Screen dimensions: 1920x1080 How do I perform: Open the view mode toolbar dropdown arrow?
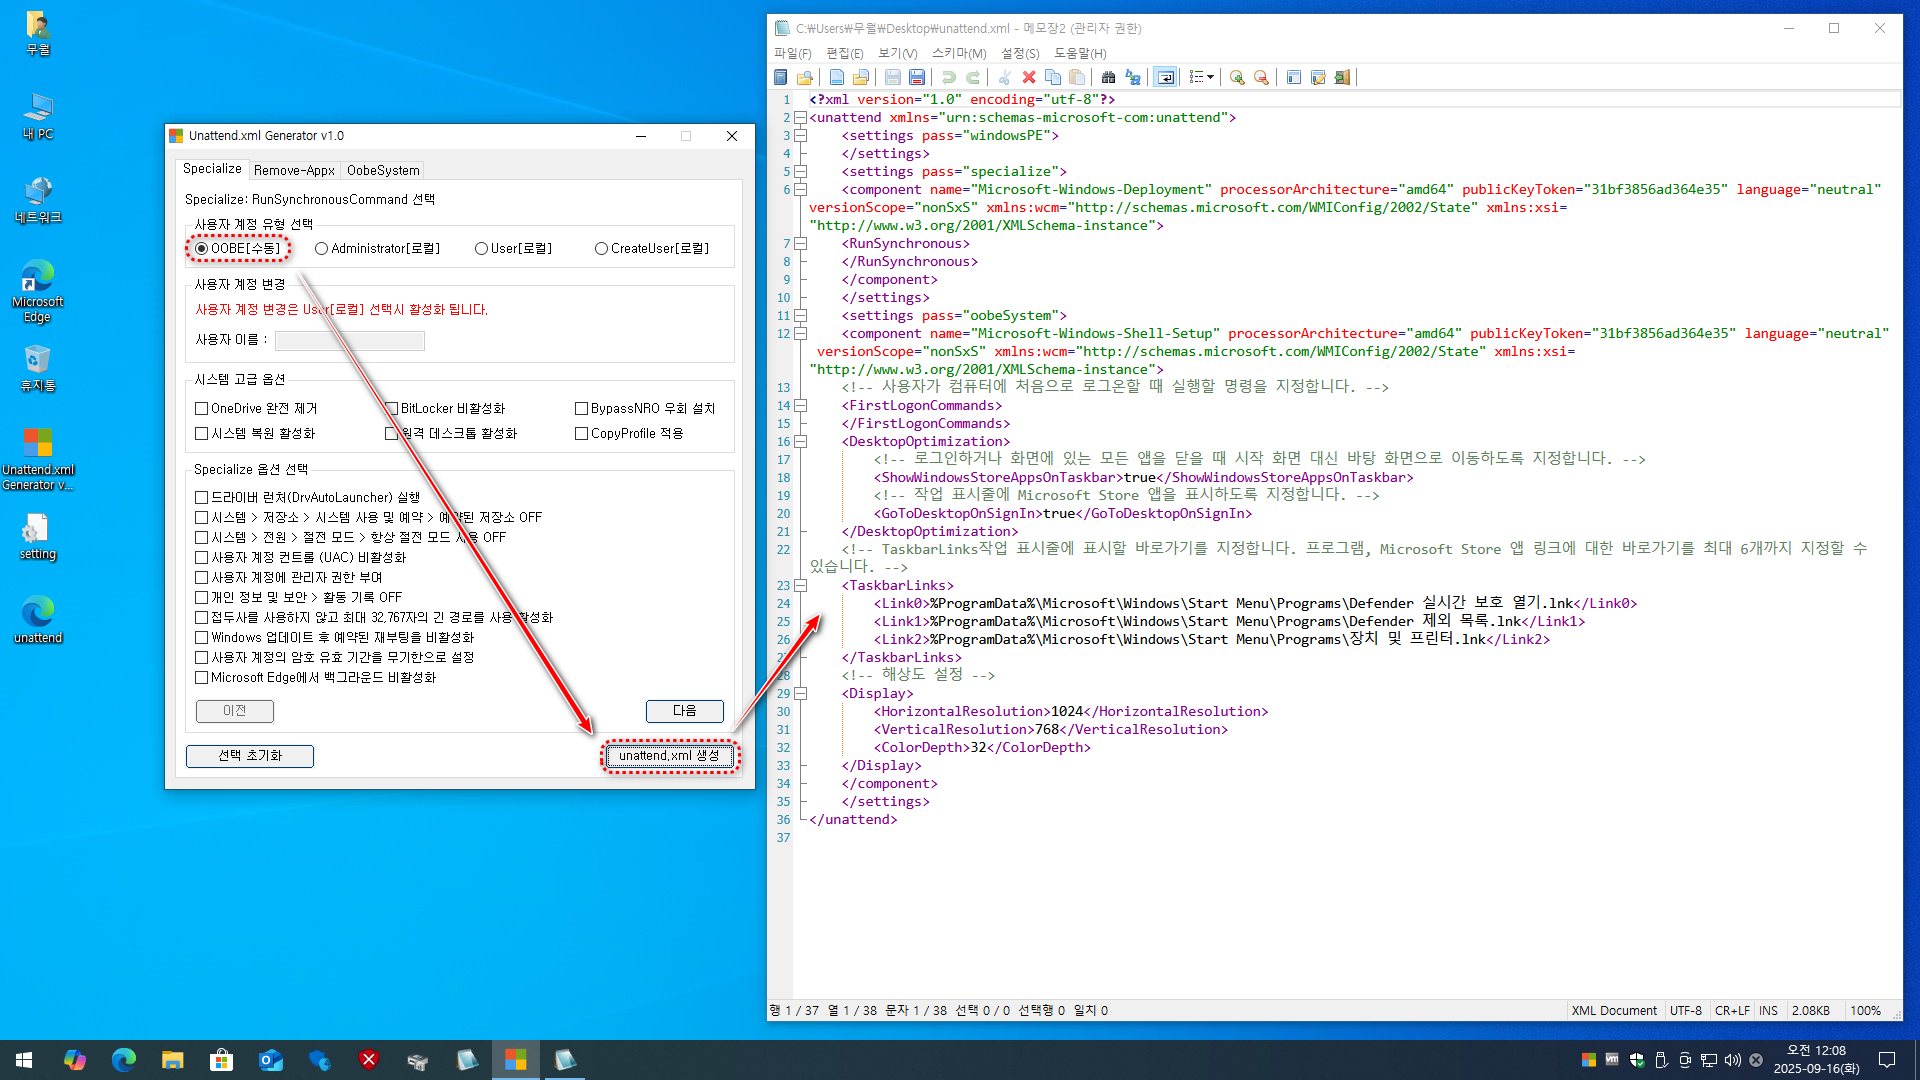1210,77
